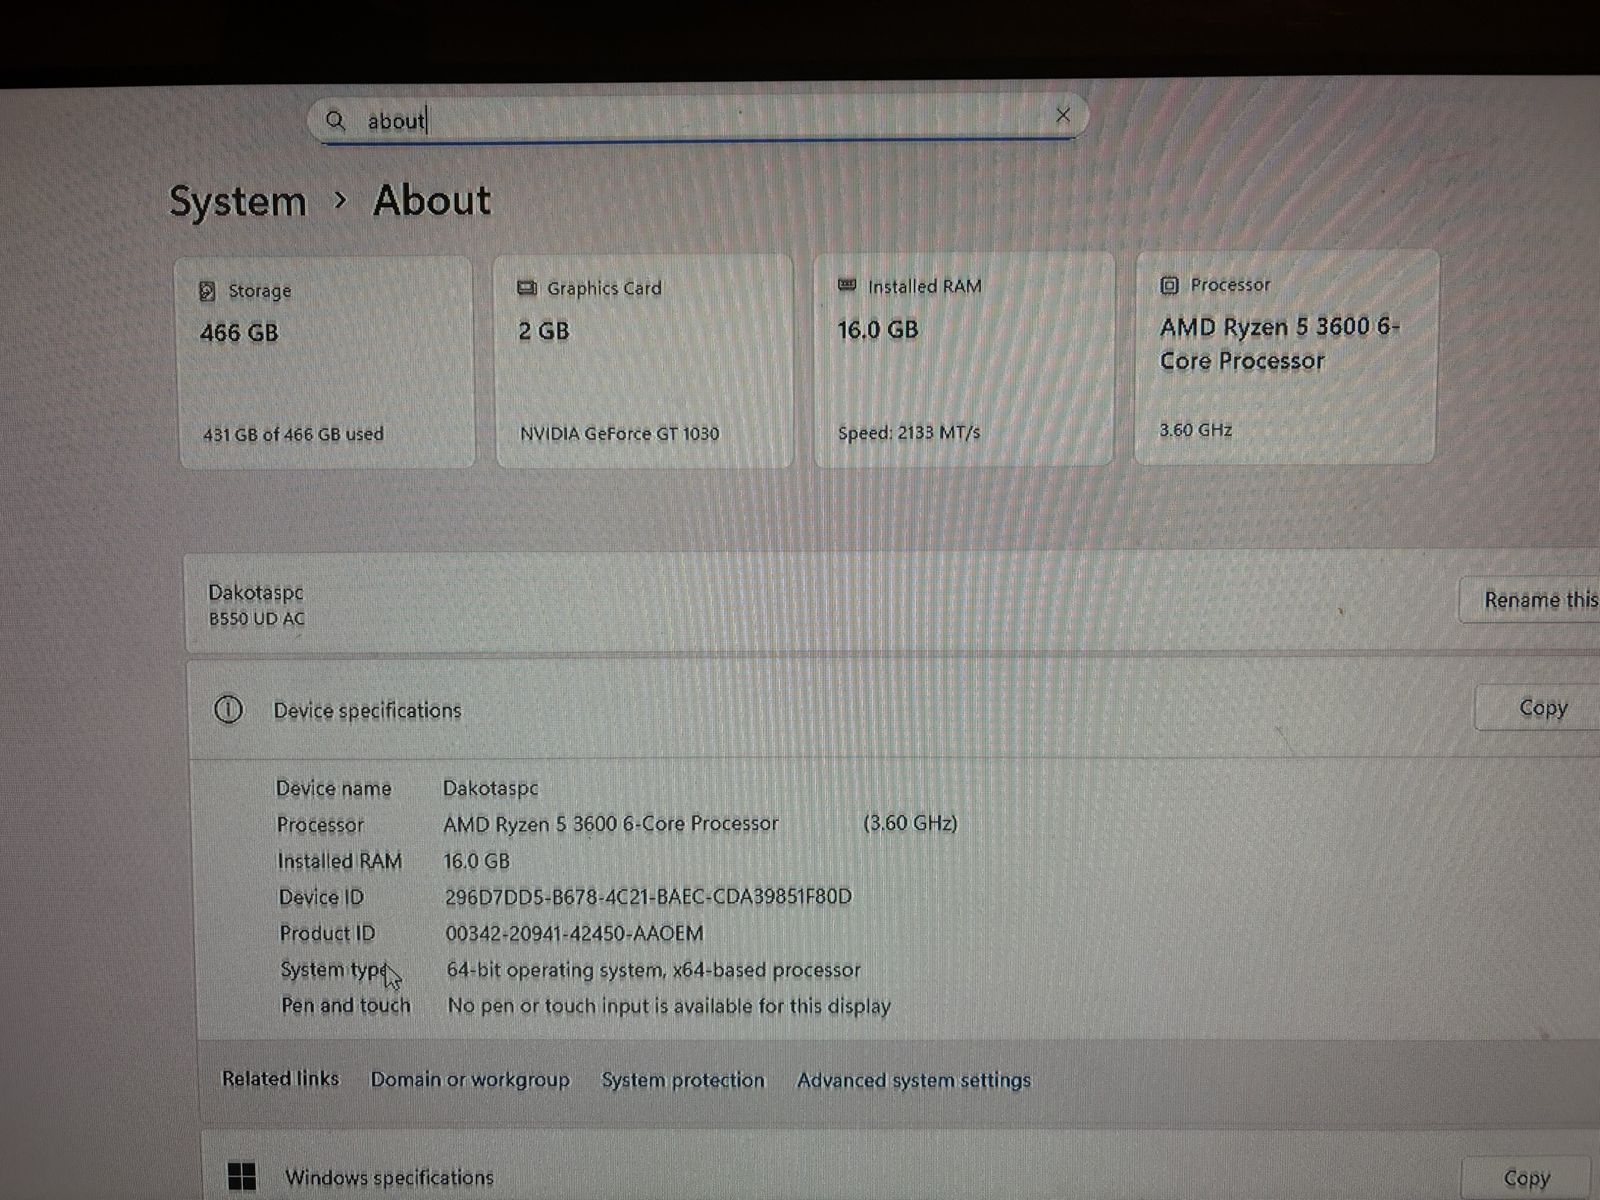Click the Pen and touch value

(x=668, y=1006)
